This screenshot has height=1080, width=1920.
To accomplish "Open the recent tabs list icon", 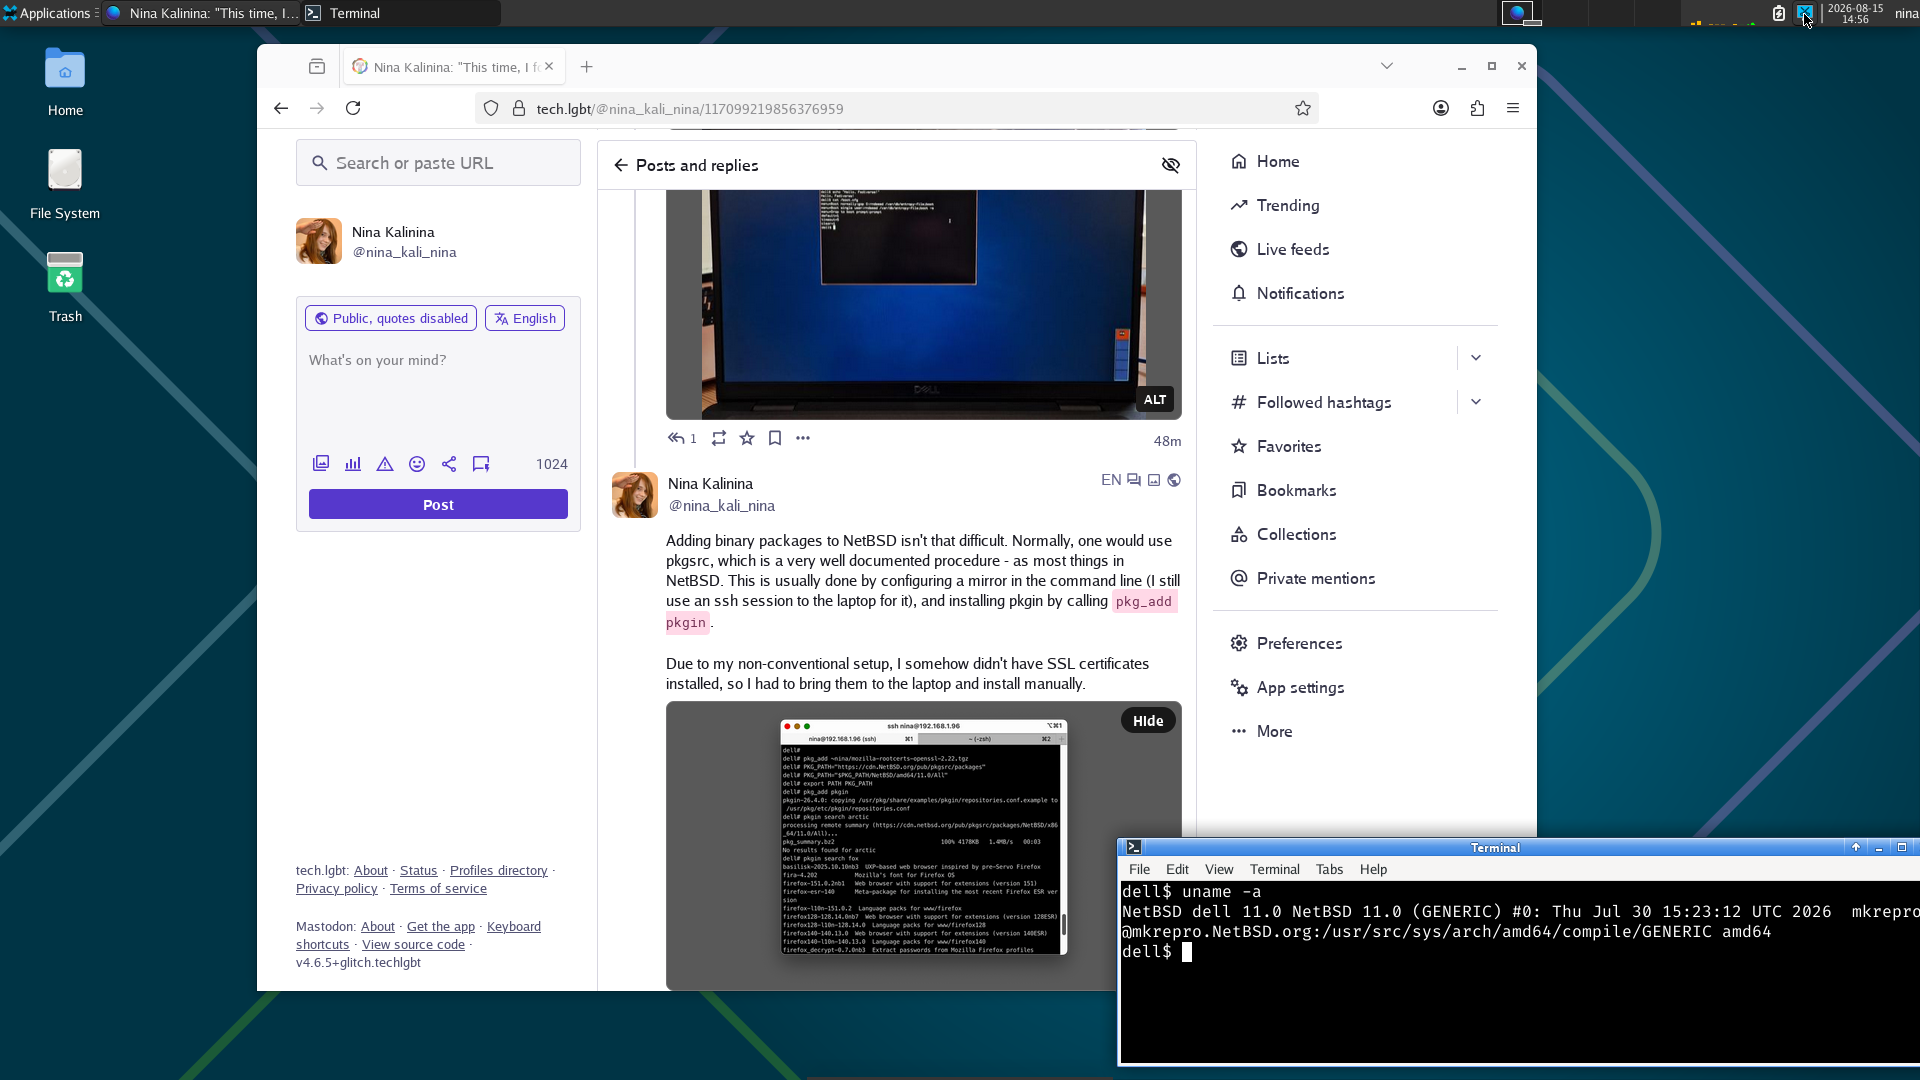I will 317,67.
